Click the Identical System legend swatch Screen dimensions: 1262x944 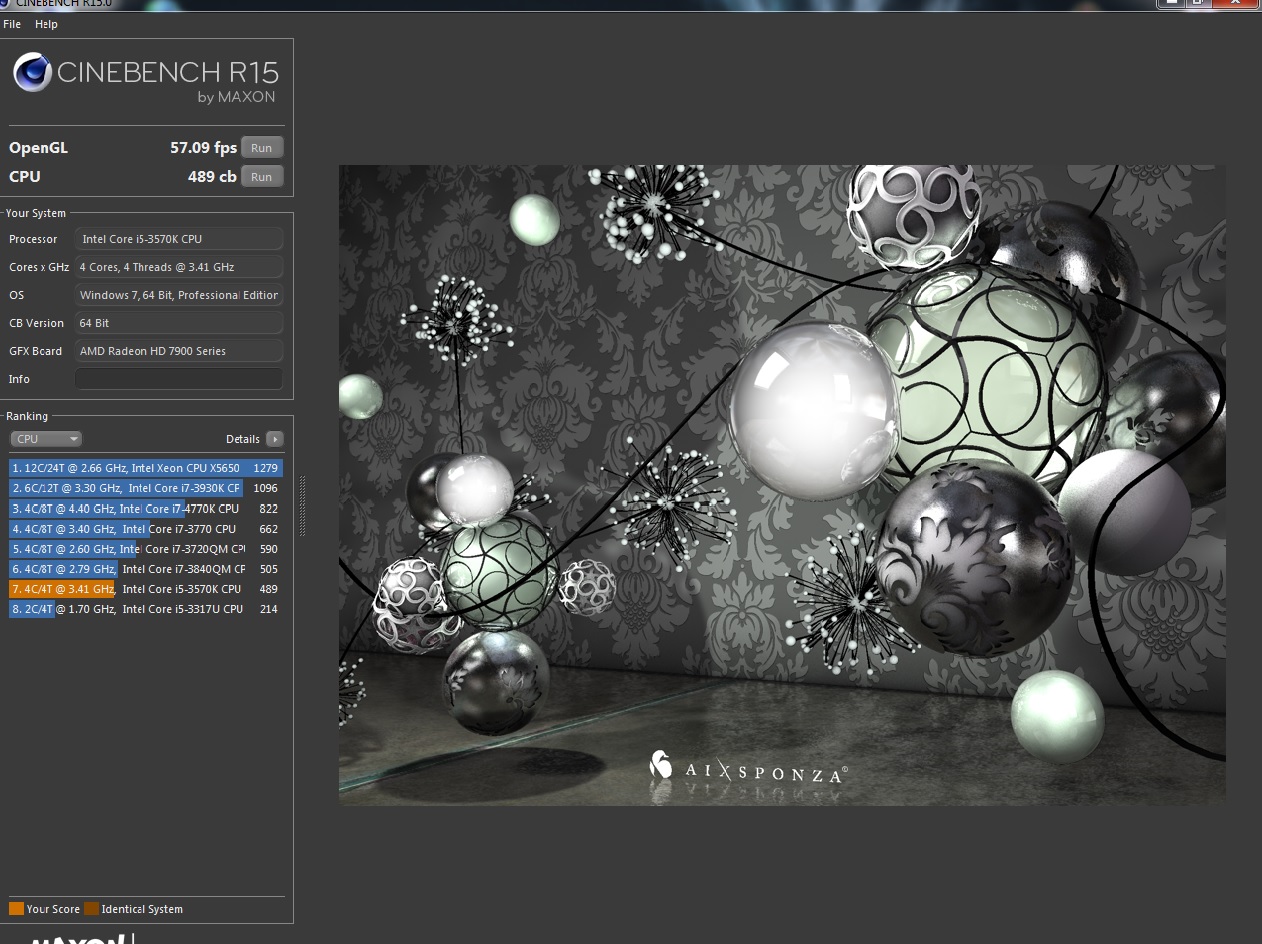pos(91,909)
